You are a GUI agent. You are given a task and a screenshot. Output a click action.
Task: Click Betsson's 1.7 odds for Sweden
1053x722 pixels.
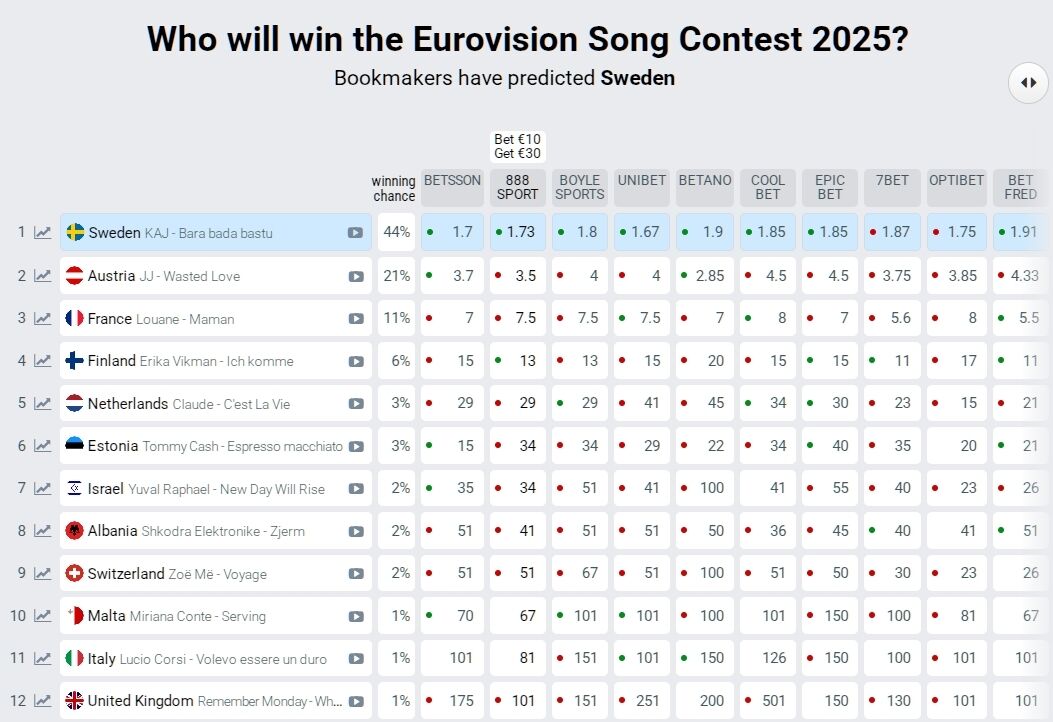pyautogui.click(x=452, y=232)
